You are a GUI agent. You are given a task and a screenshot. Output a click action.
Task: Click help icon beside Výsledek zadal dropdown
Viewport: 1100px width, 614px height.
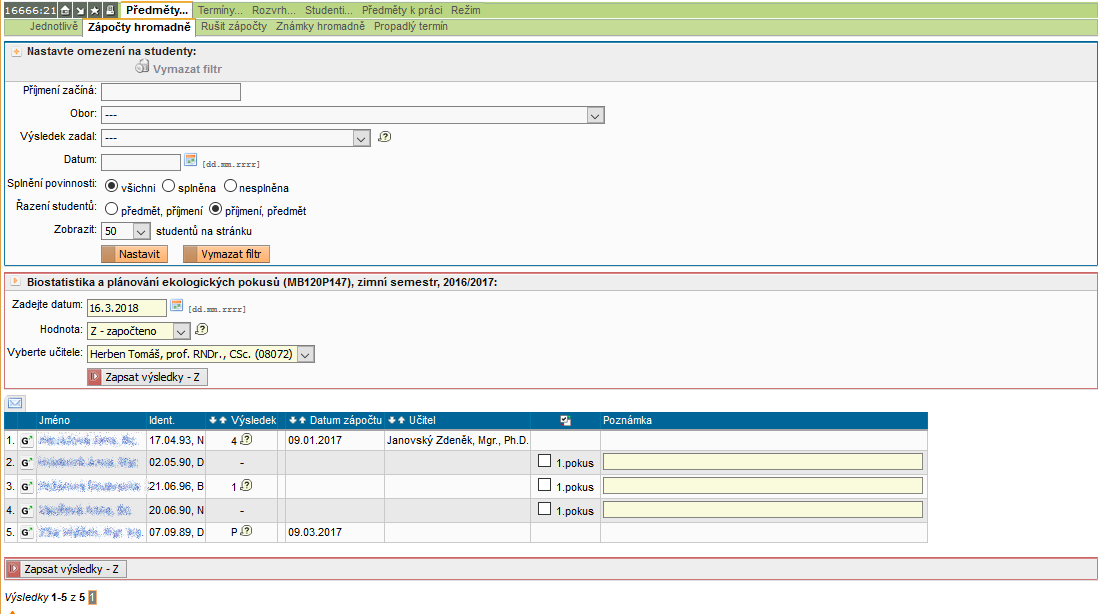tap(384, 138)
